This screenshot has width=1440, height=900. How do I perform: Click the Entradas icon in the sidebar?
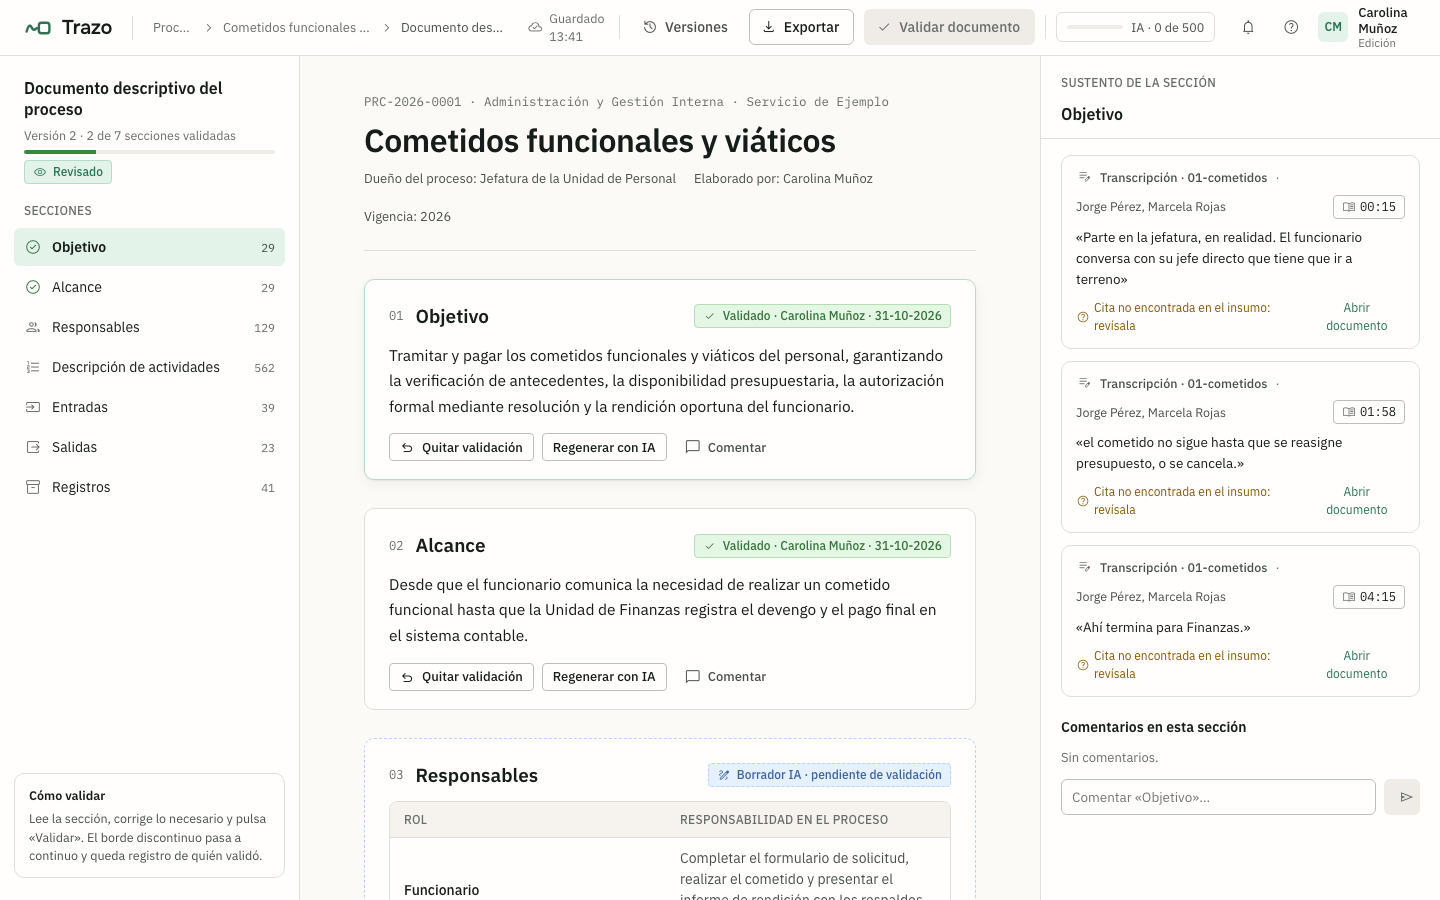(33, 407)
